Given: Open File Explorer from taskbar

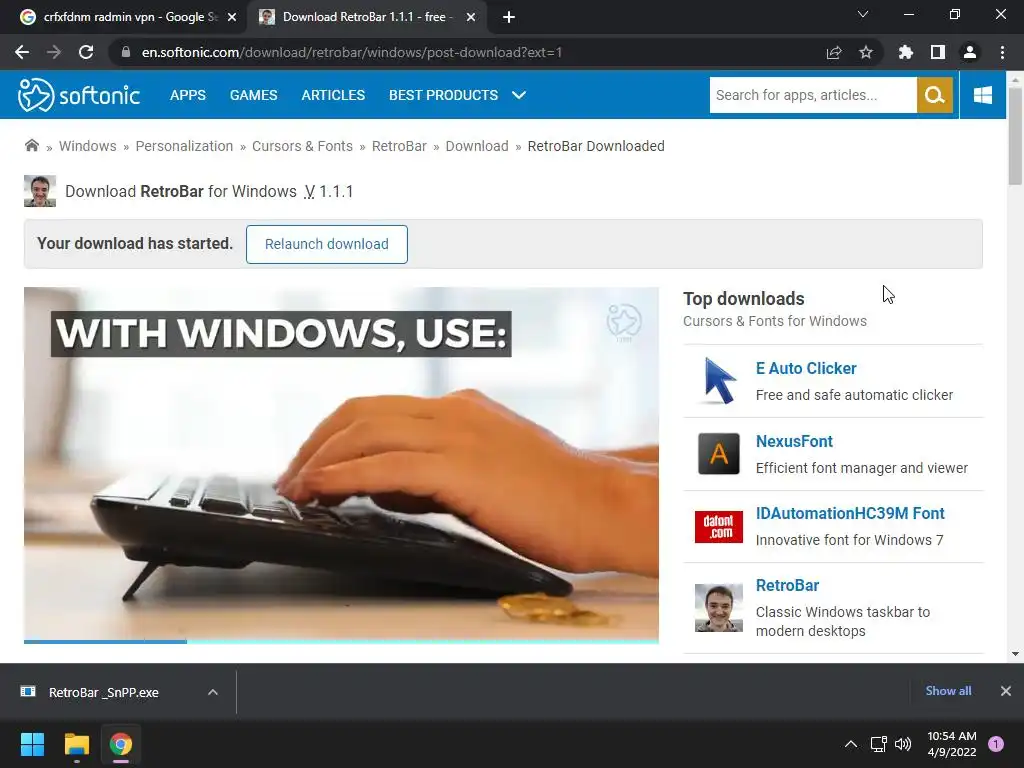Looking at the screenshot, I should [76, 744].
